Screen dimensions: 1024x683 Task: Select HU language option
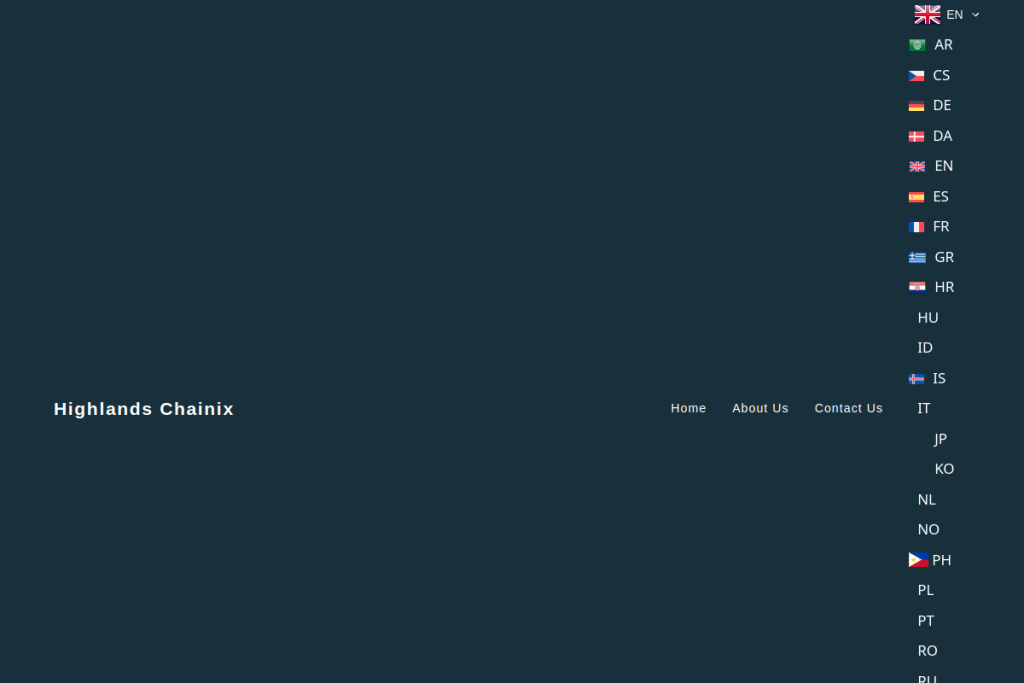point(928,318)
